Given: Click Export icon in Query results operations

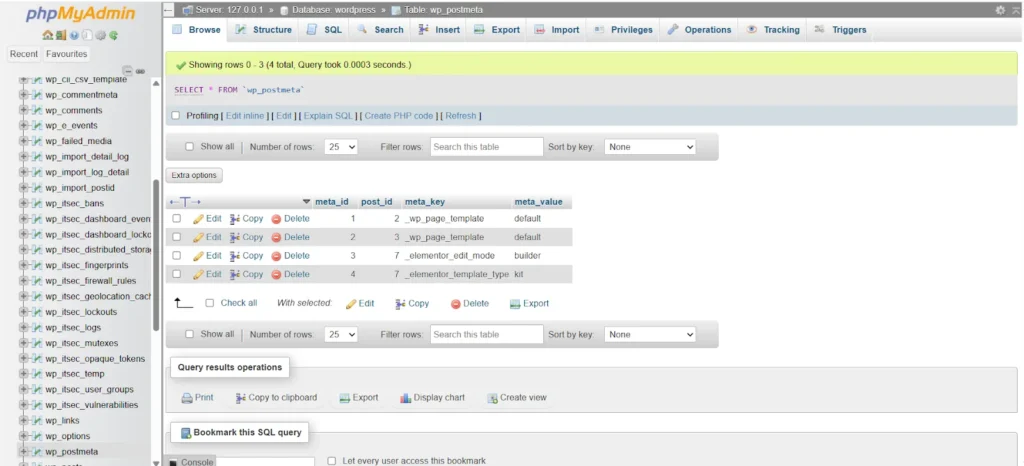Looking at the screenshot, I should [345, 397].
